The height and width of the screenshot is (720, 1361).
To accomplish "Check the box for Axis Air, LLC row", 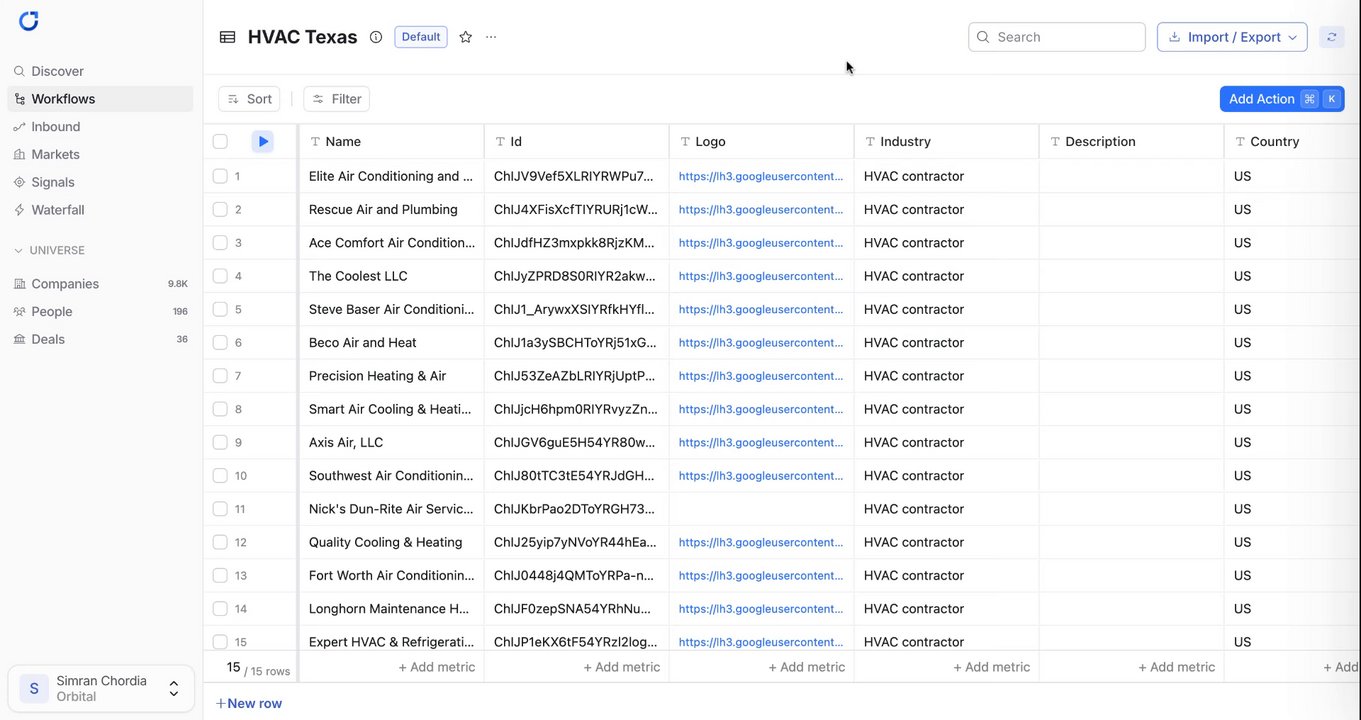I will coord(220,442).
